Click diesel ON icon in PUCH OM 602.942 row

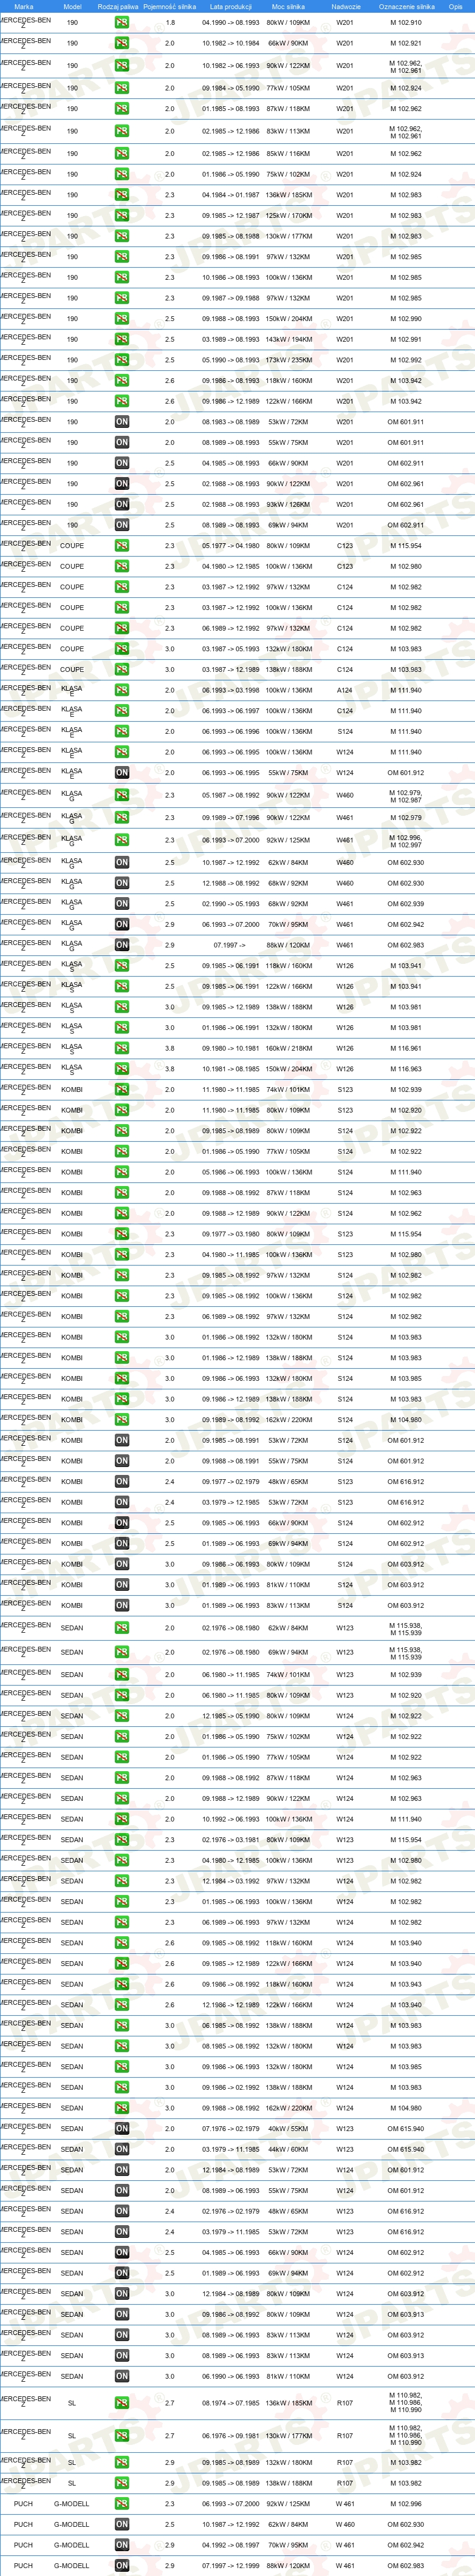121,2545
